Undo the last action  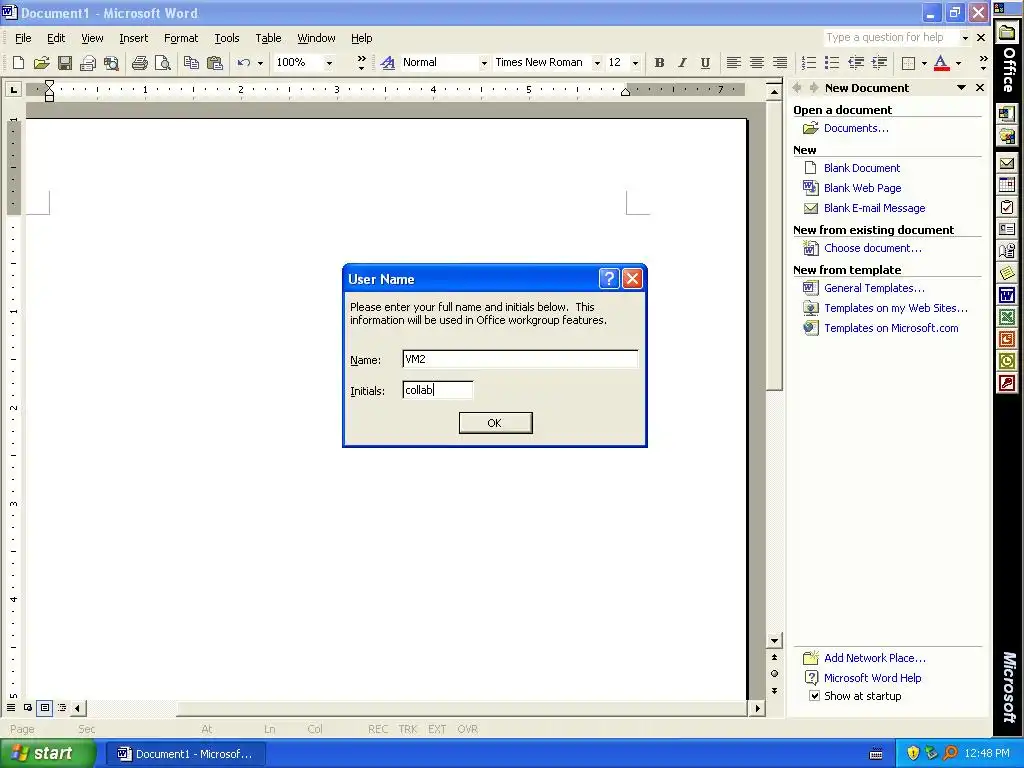click(244, 63)
